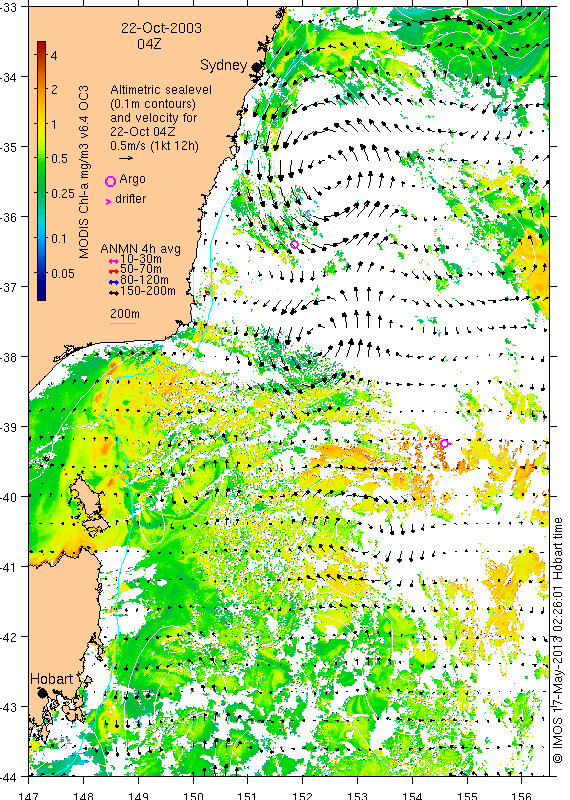Click the Argo float circle near 39.2S
570x800 pixels.
click(444, 443)
